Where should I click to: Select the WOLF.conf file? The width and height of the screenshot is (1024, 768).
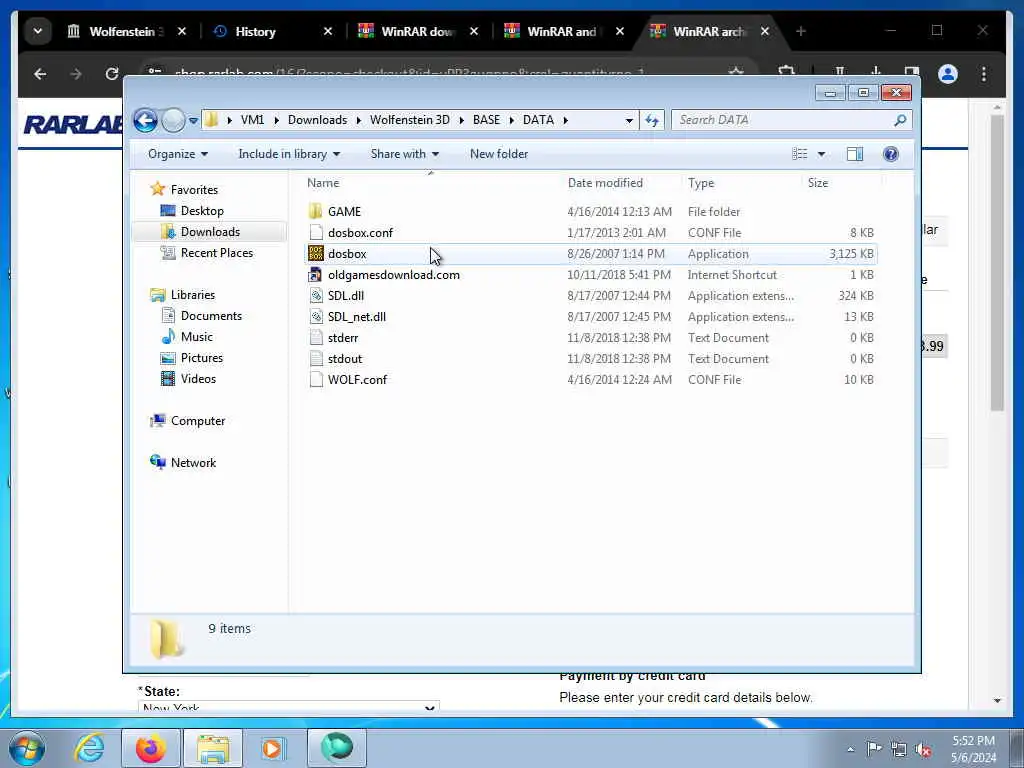(357, 379)
